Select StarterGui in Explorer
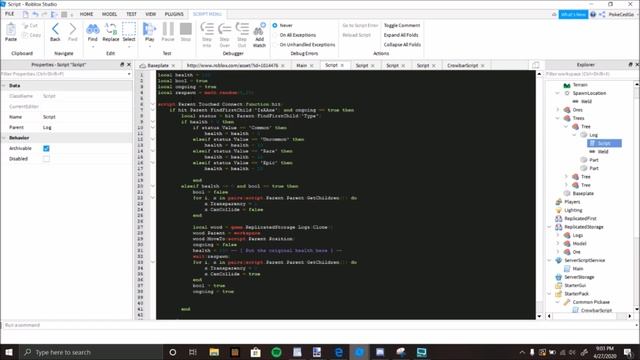This screenshot has height=360, width=640. pyautogui.click(x=575, y=285)
